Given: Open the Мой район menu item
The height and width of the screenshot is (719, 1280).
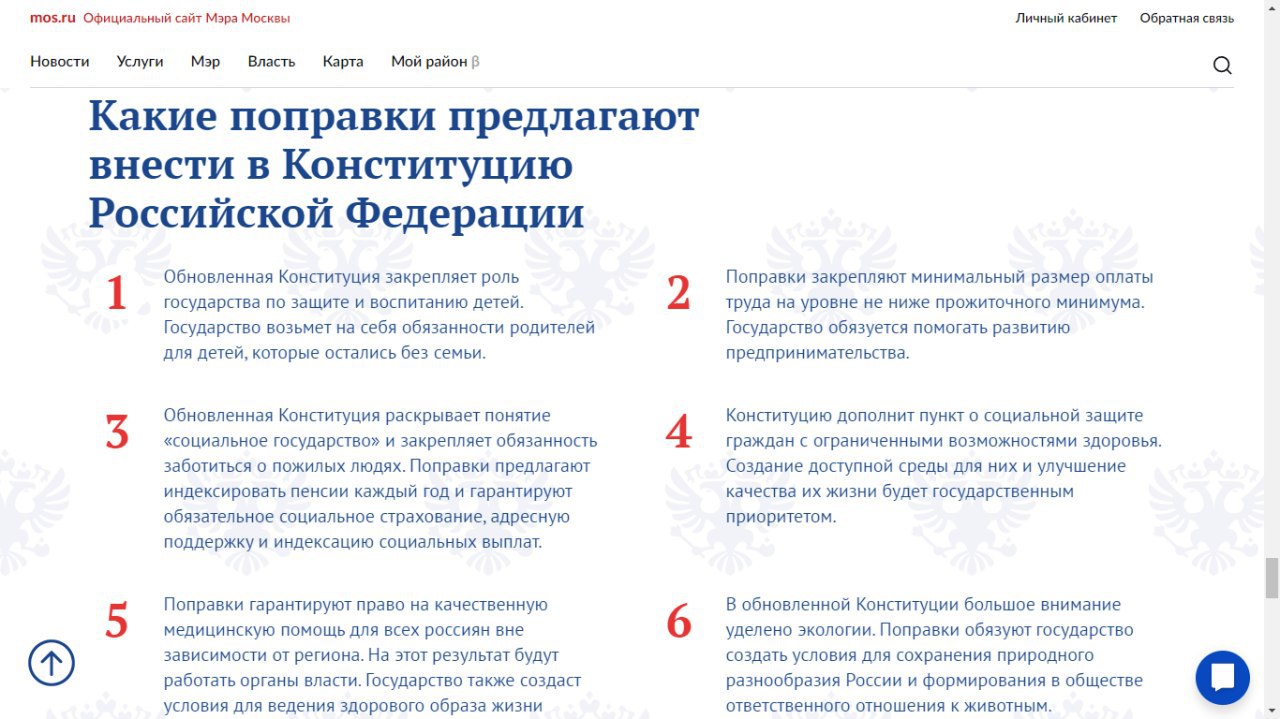Looking at the screenshot, I should click(x=435, y=61).
